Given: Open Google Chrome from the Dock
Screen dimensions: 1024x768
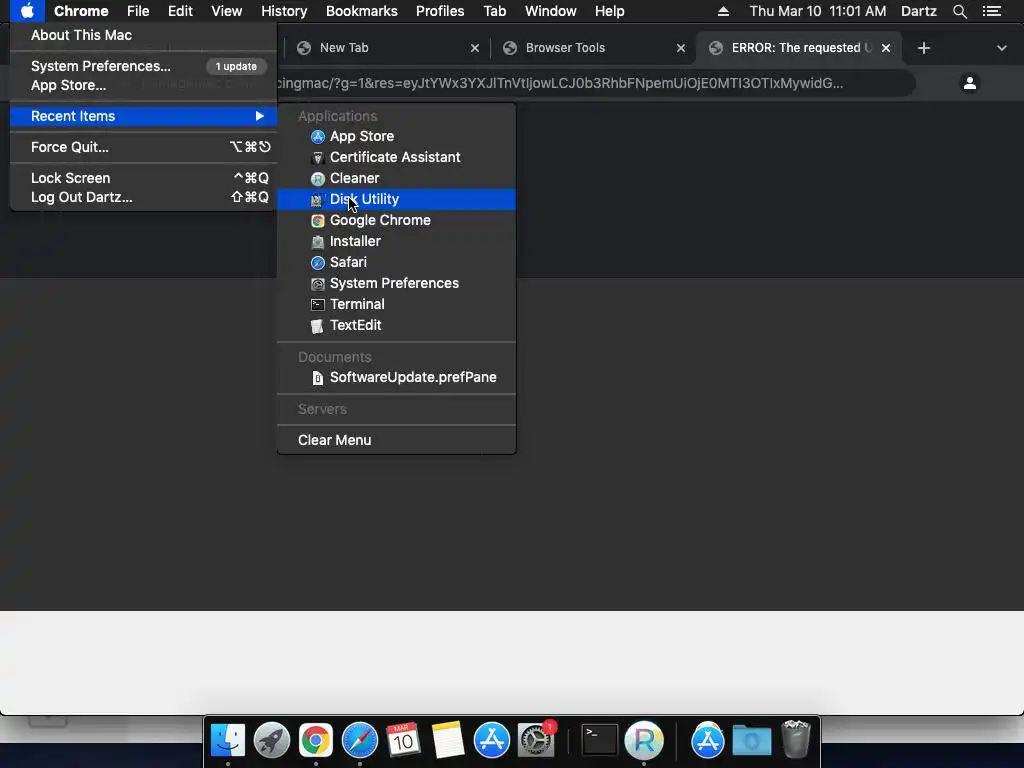Looking at the screenshot, I should coord(315,741).
